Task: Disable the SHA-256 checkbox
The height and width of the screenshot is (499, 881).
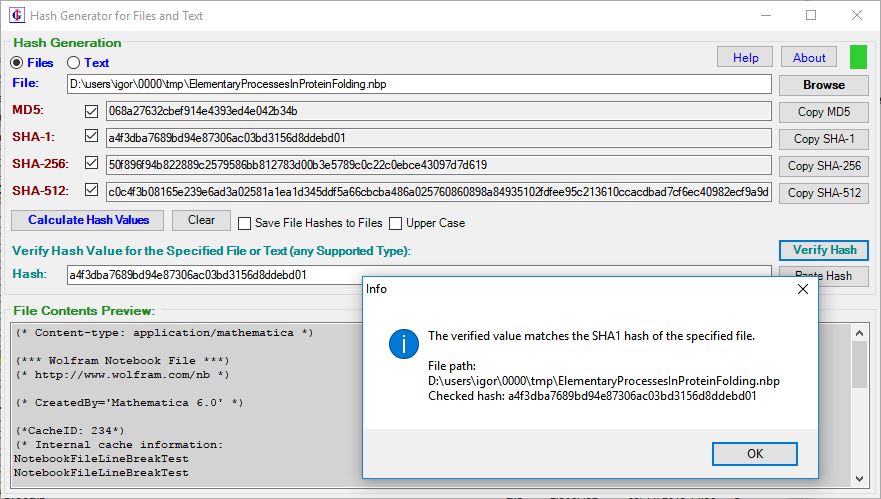Action: click(92, 164)
